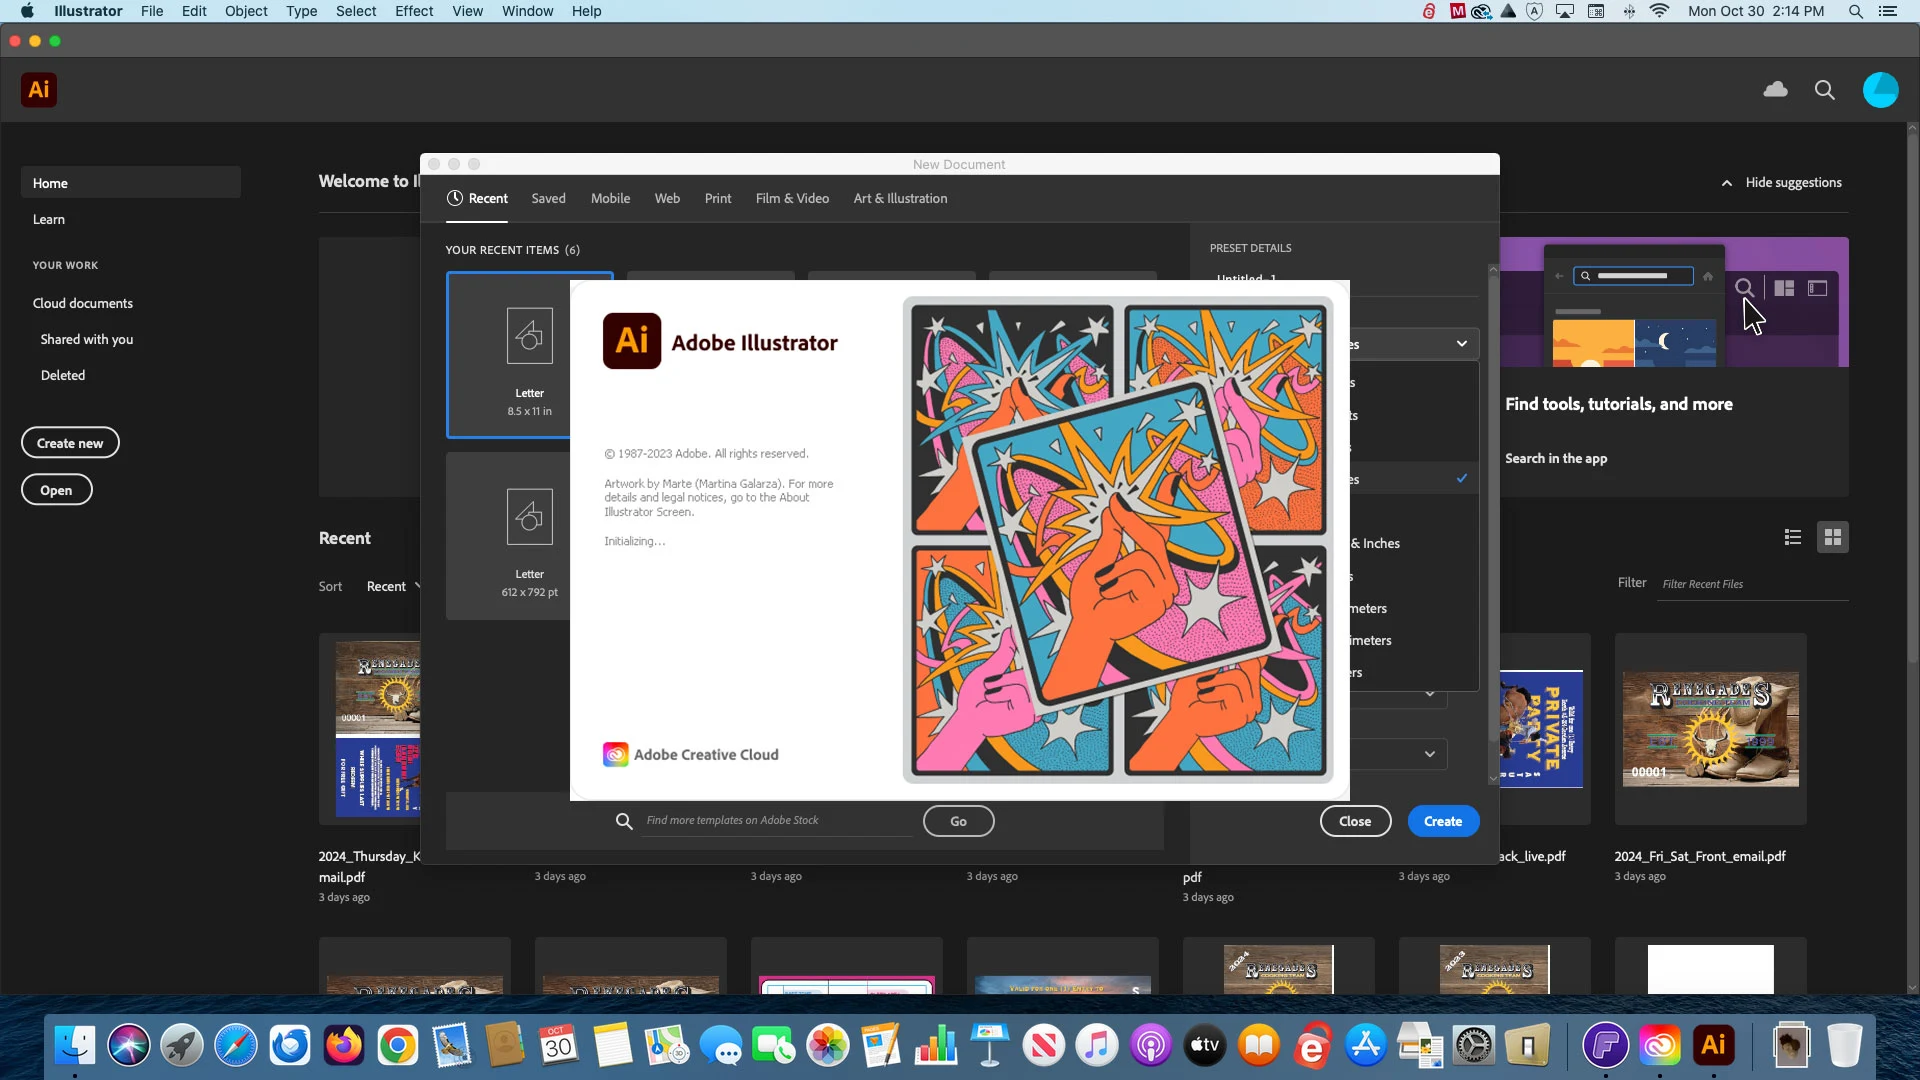Switch to the Print tab
This screenshot has height=1080, width=1920.
pyautogui.click(x=718, y=198)
